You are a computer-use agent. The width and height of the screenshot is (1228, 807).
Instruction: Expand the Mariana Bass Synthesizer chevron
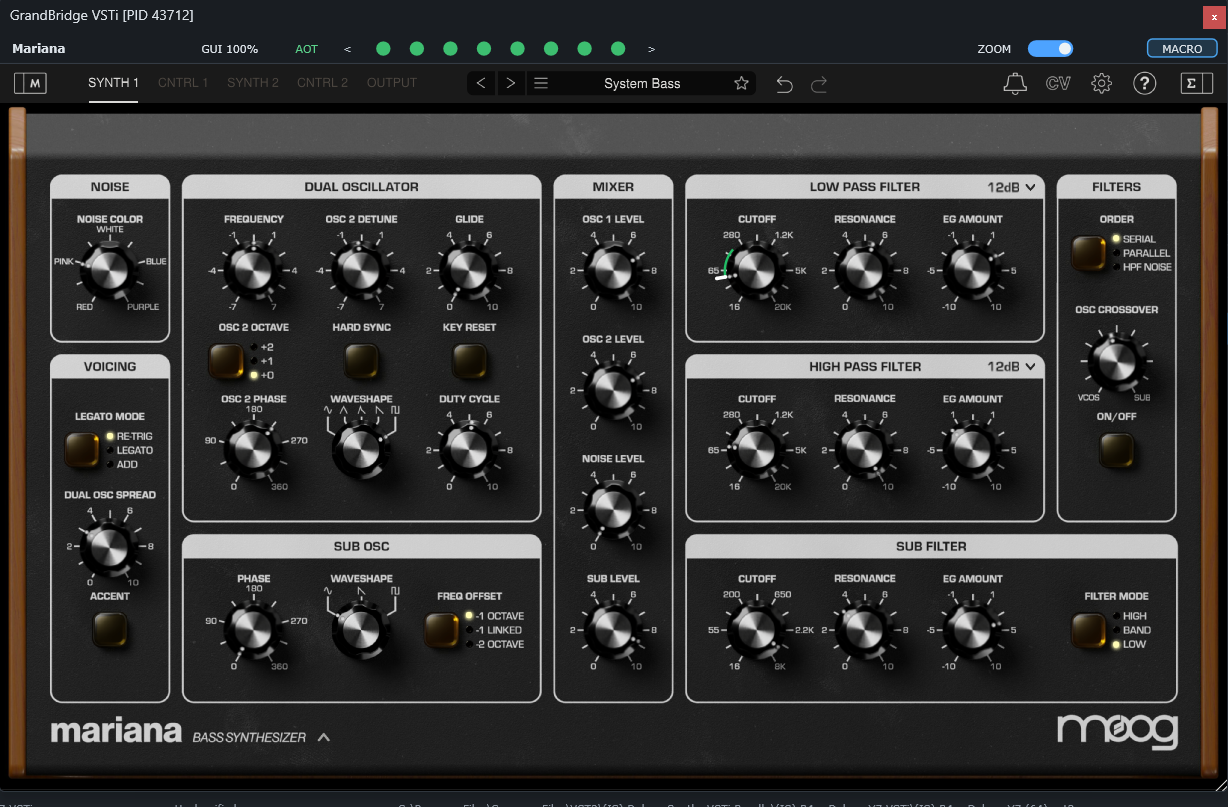(x=323, y=738)
